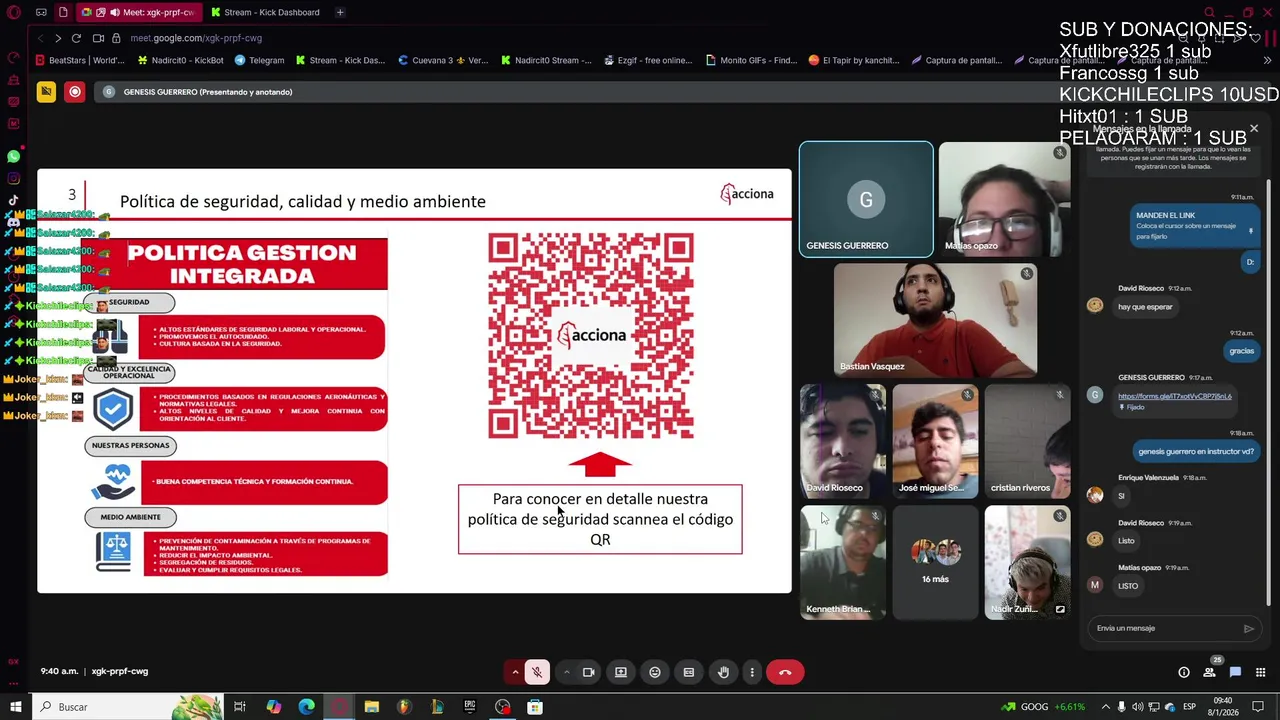Open Instagram in Opera sidebar

(14, 179)
